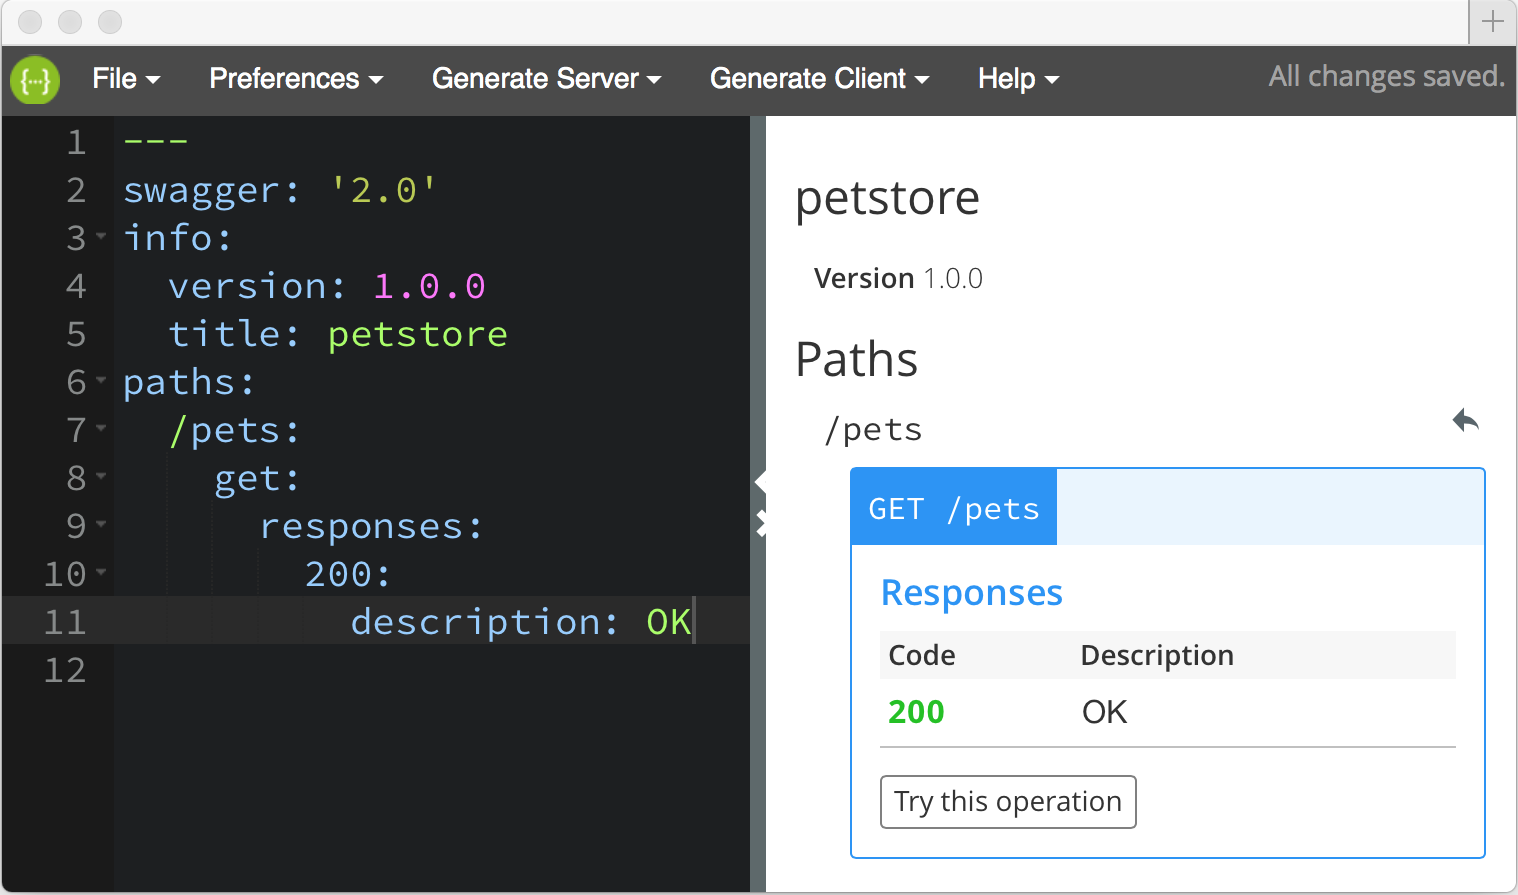Collapse the get fold arrow on line 8
The width and height of the screenshot is (1518, 895).
point(101,477)
